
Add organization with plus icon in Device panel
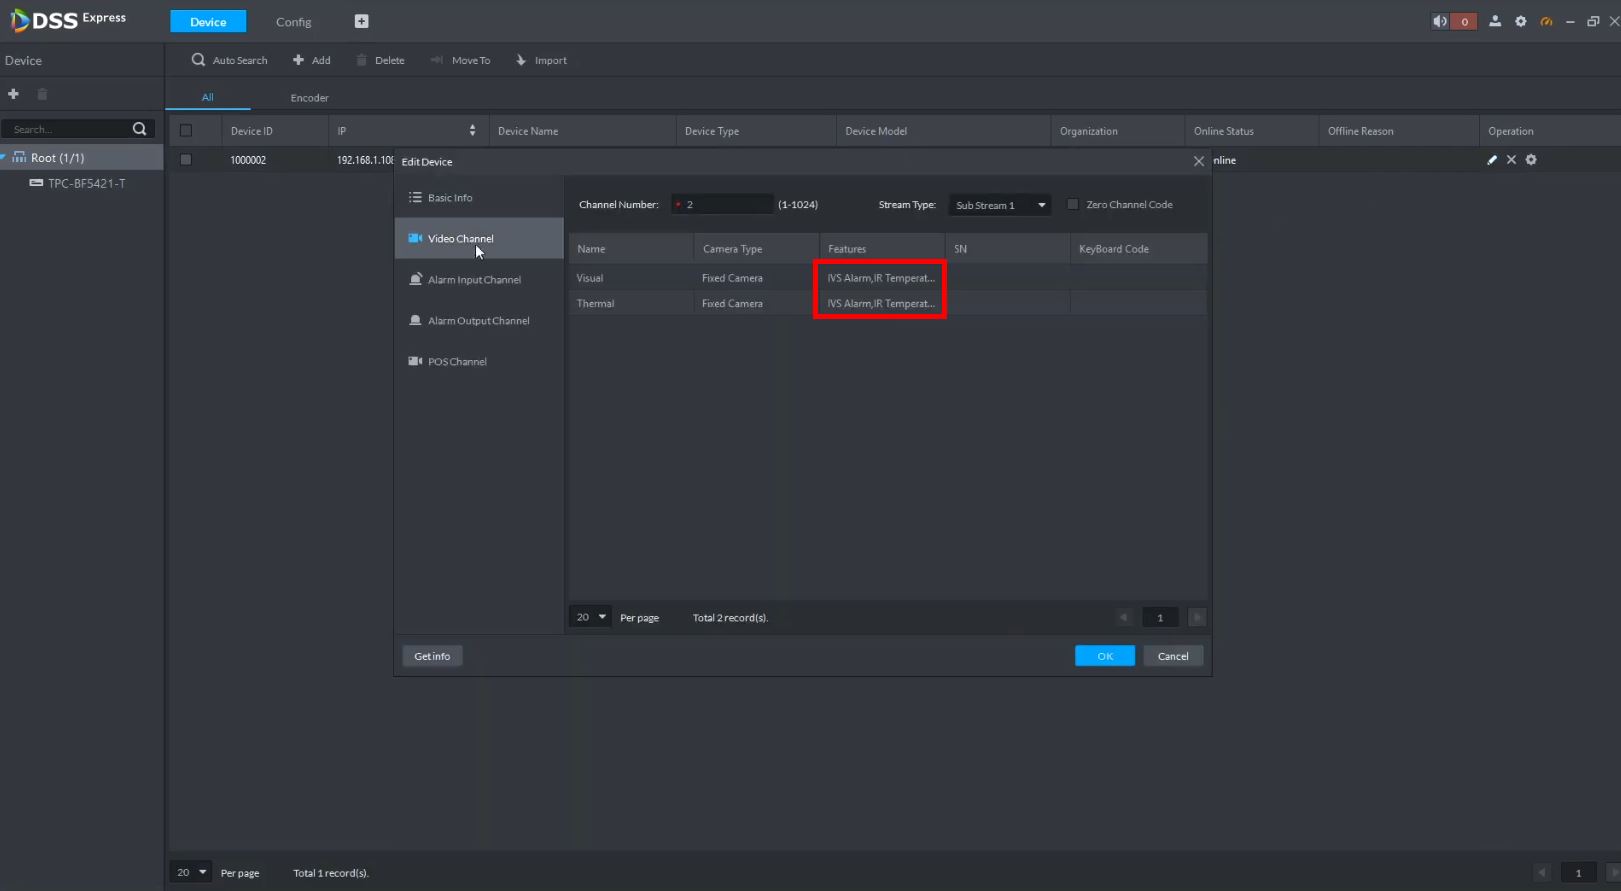[x=14, y=94]
